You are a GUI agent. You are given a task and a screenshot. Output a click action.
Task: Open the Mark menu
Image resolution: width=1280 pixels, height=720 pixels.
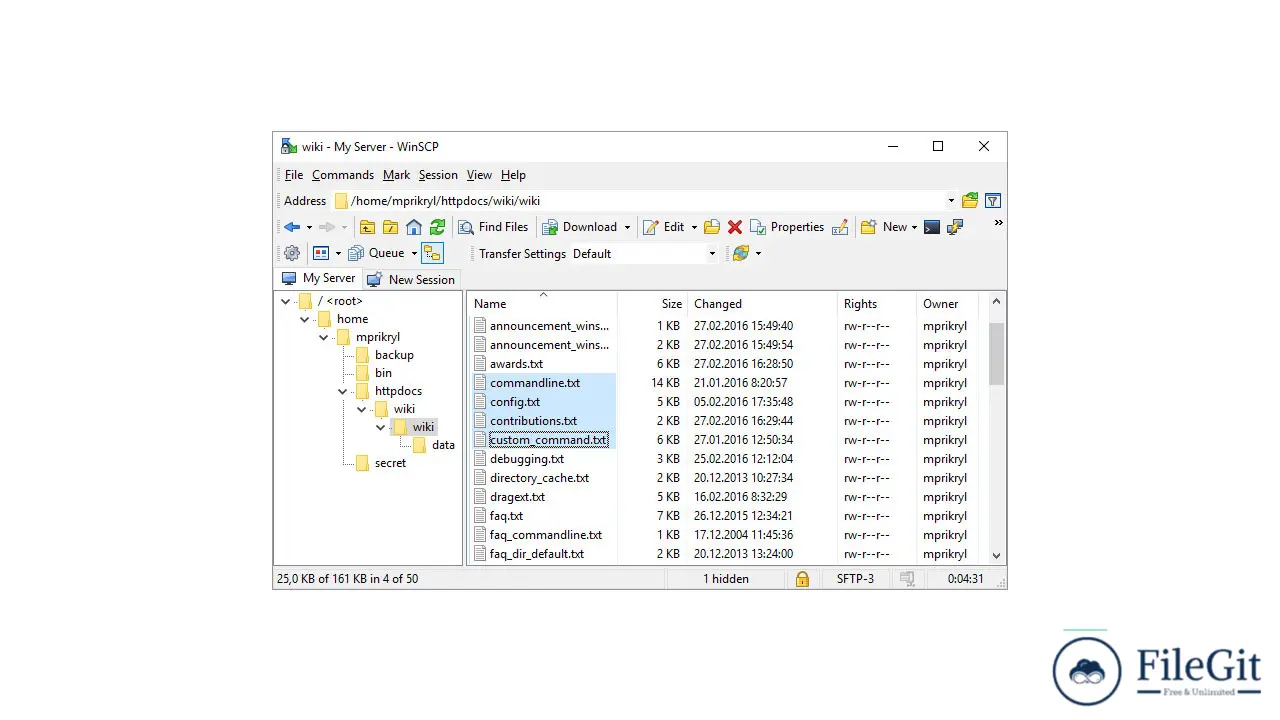(396, 175)
